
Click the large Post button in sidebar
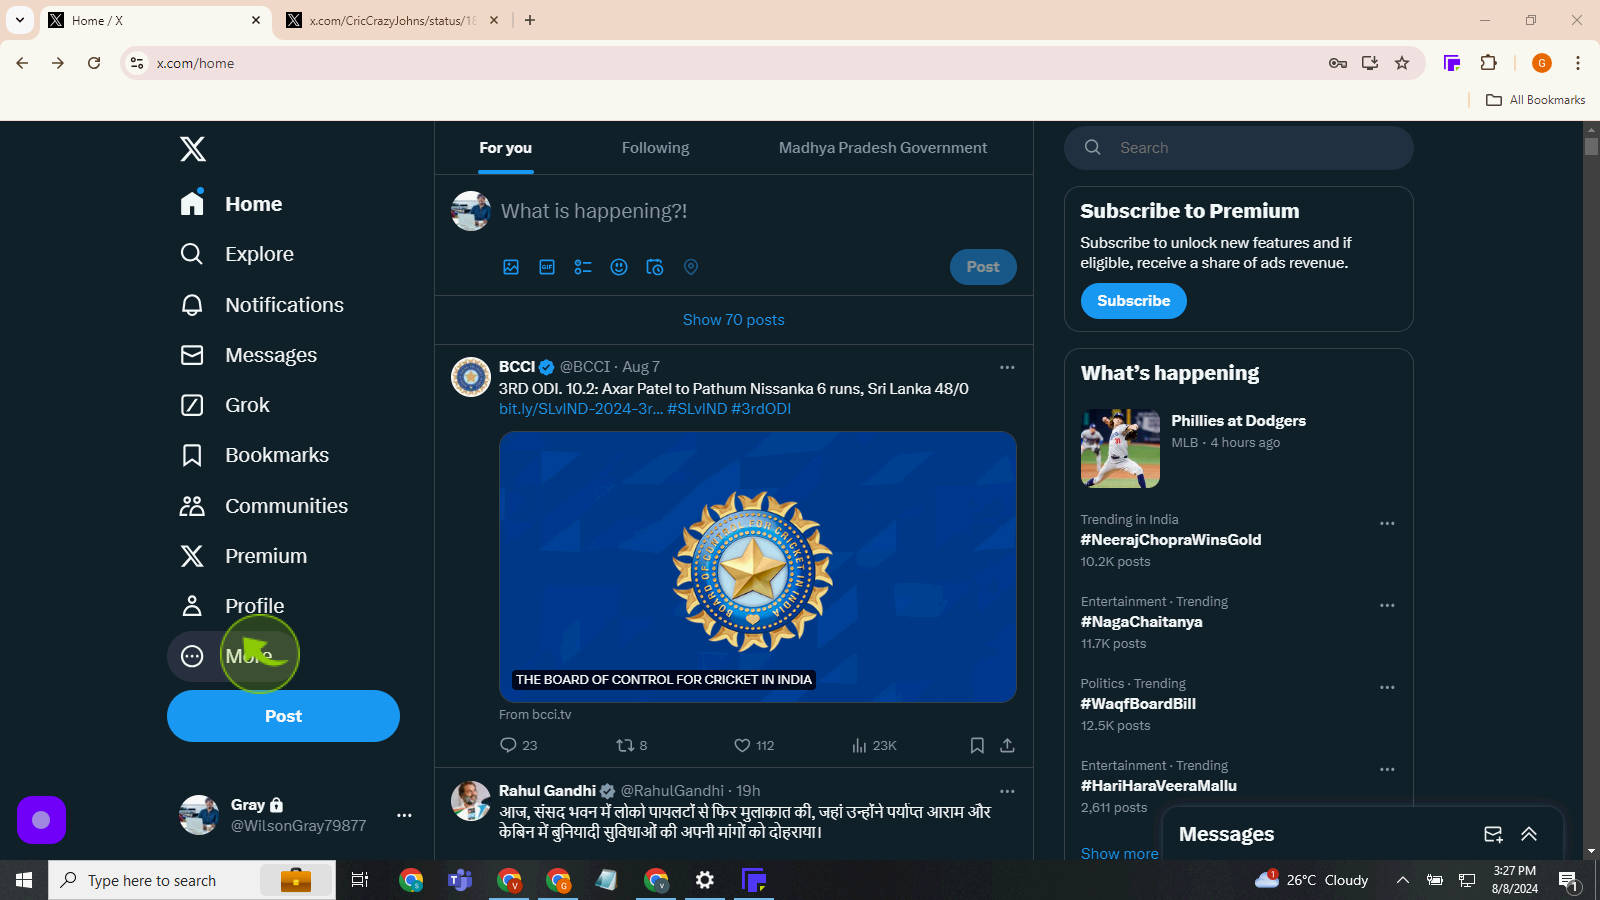pos(283,716)
